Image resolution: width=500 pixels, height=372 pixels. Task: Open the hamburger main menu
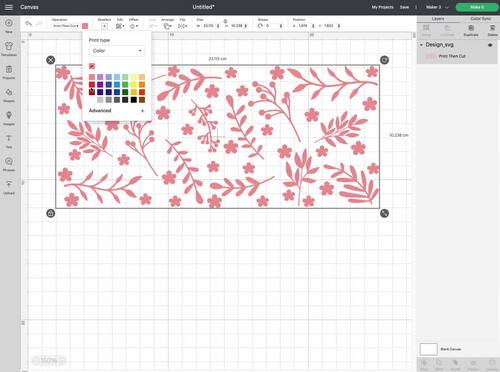[x=9, y=7]
